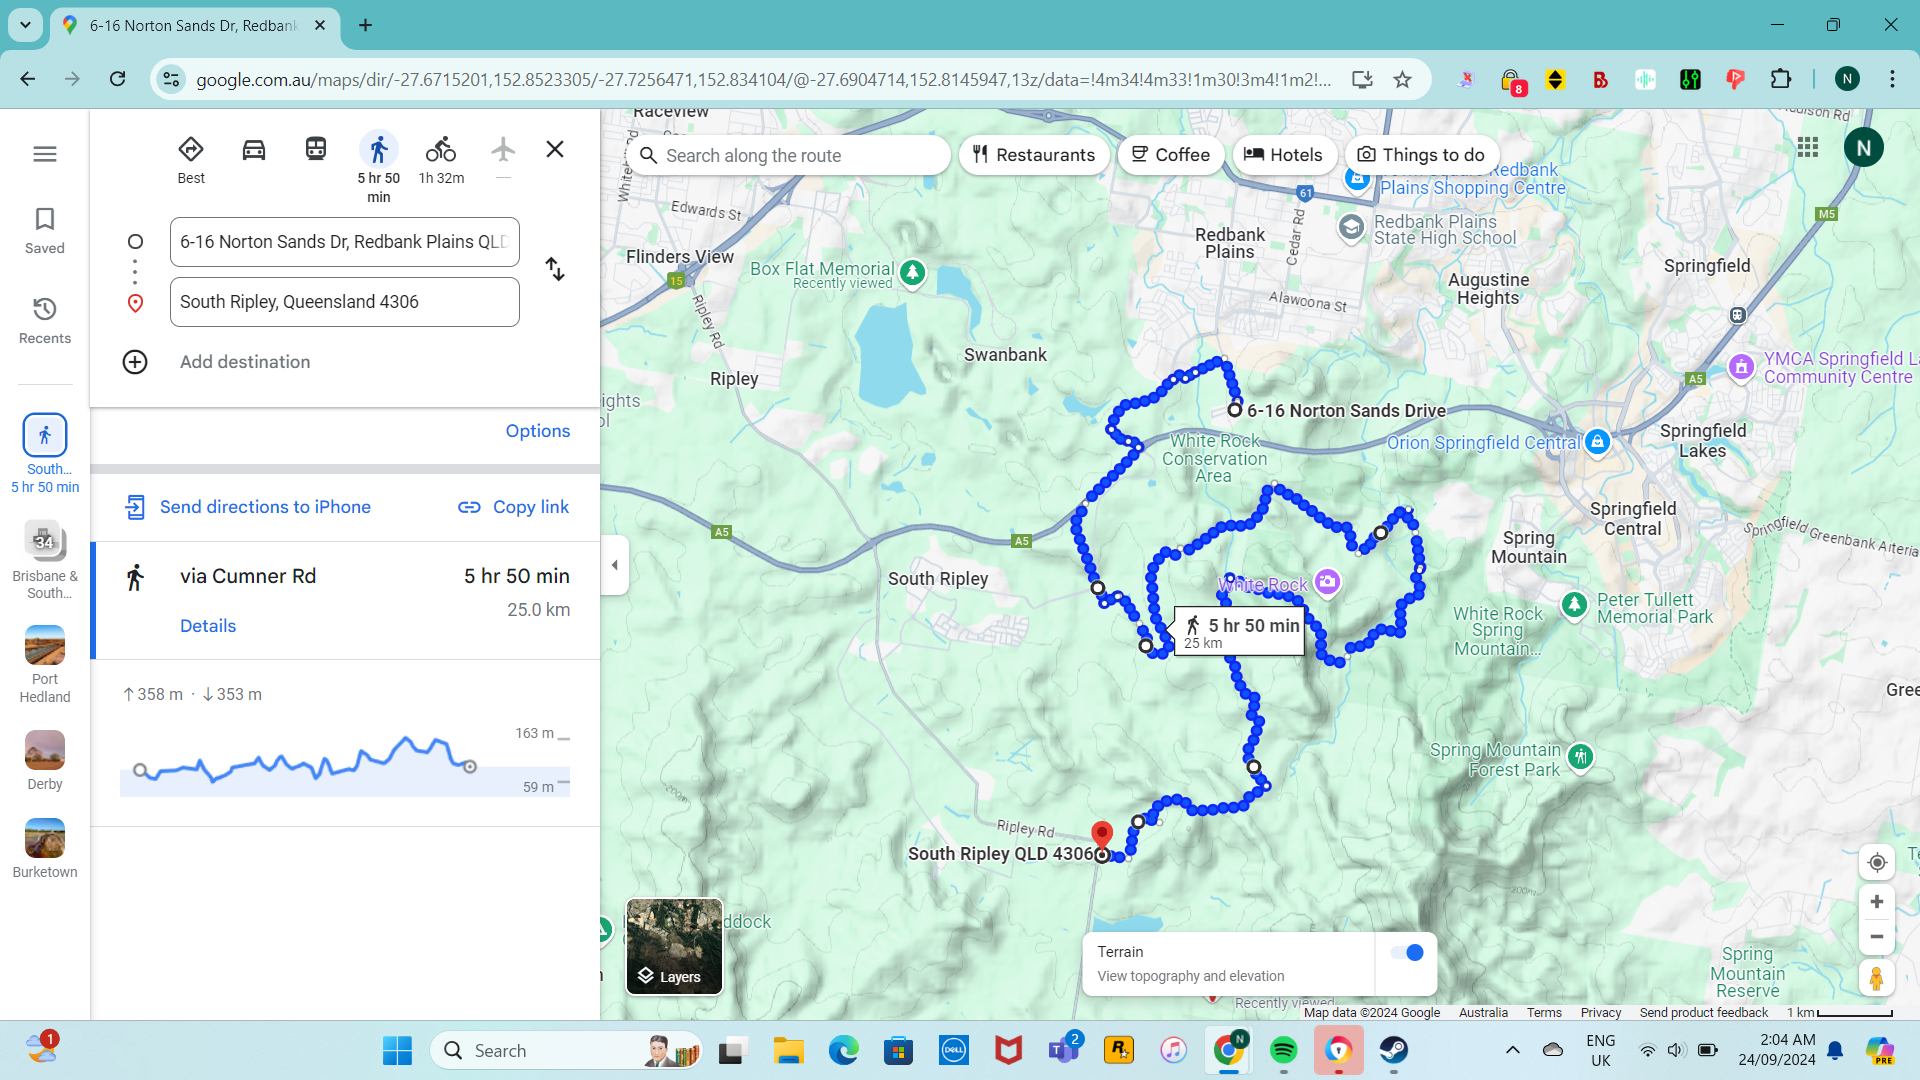Open the Chrome tab search dropdown

pos(25,25)
